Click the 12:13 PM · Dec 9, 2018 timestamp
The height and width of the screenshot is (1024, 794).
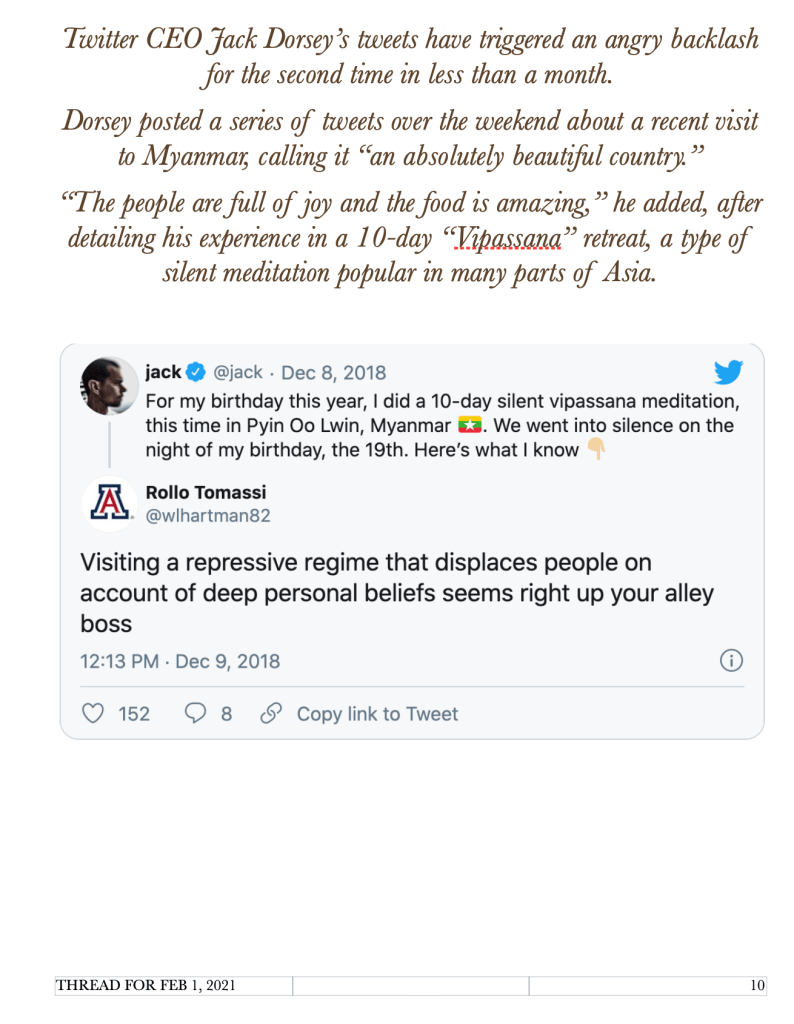[180, 662]
